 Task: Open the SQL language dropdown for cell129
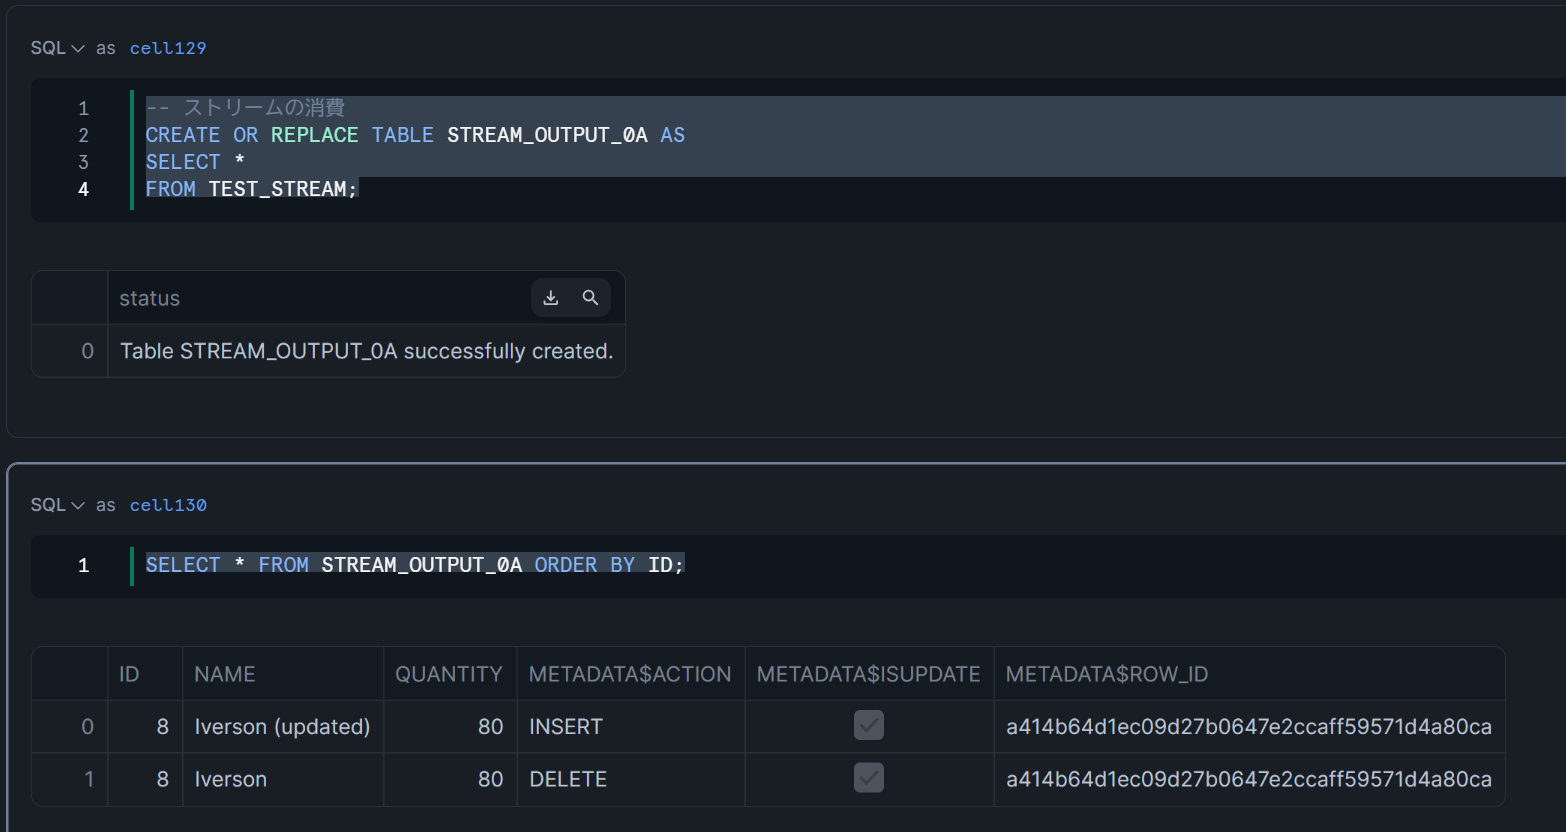(57, 48)
